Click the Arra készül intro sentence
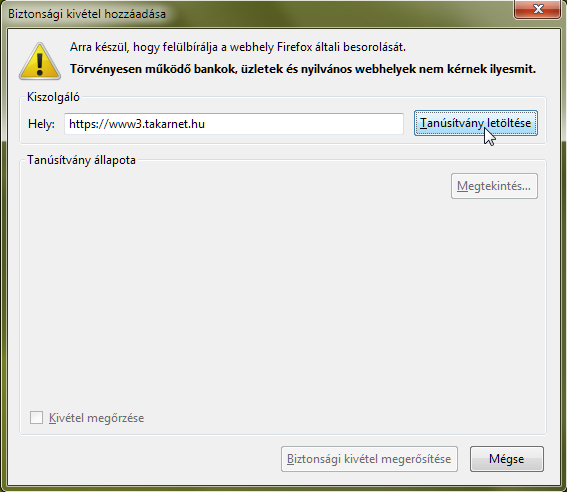This screenshot has height=492, width=567. click(x=238, y=47)
